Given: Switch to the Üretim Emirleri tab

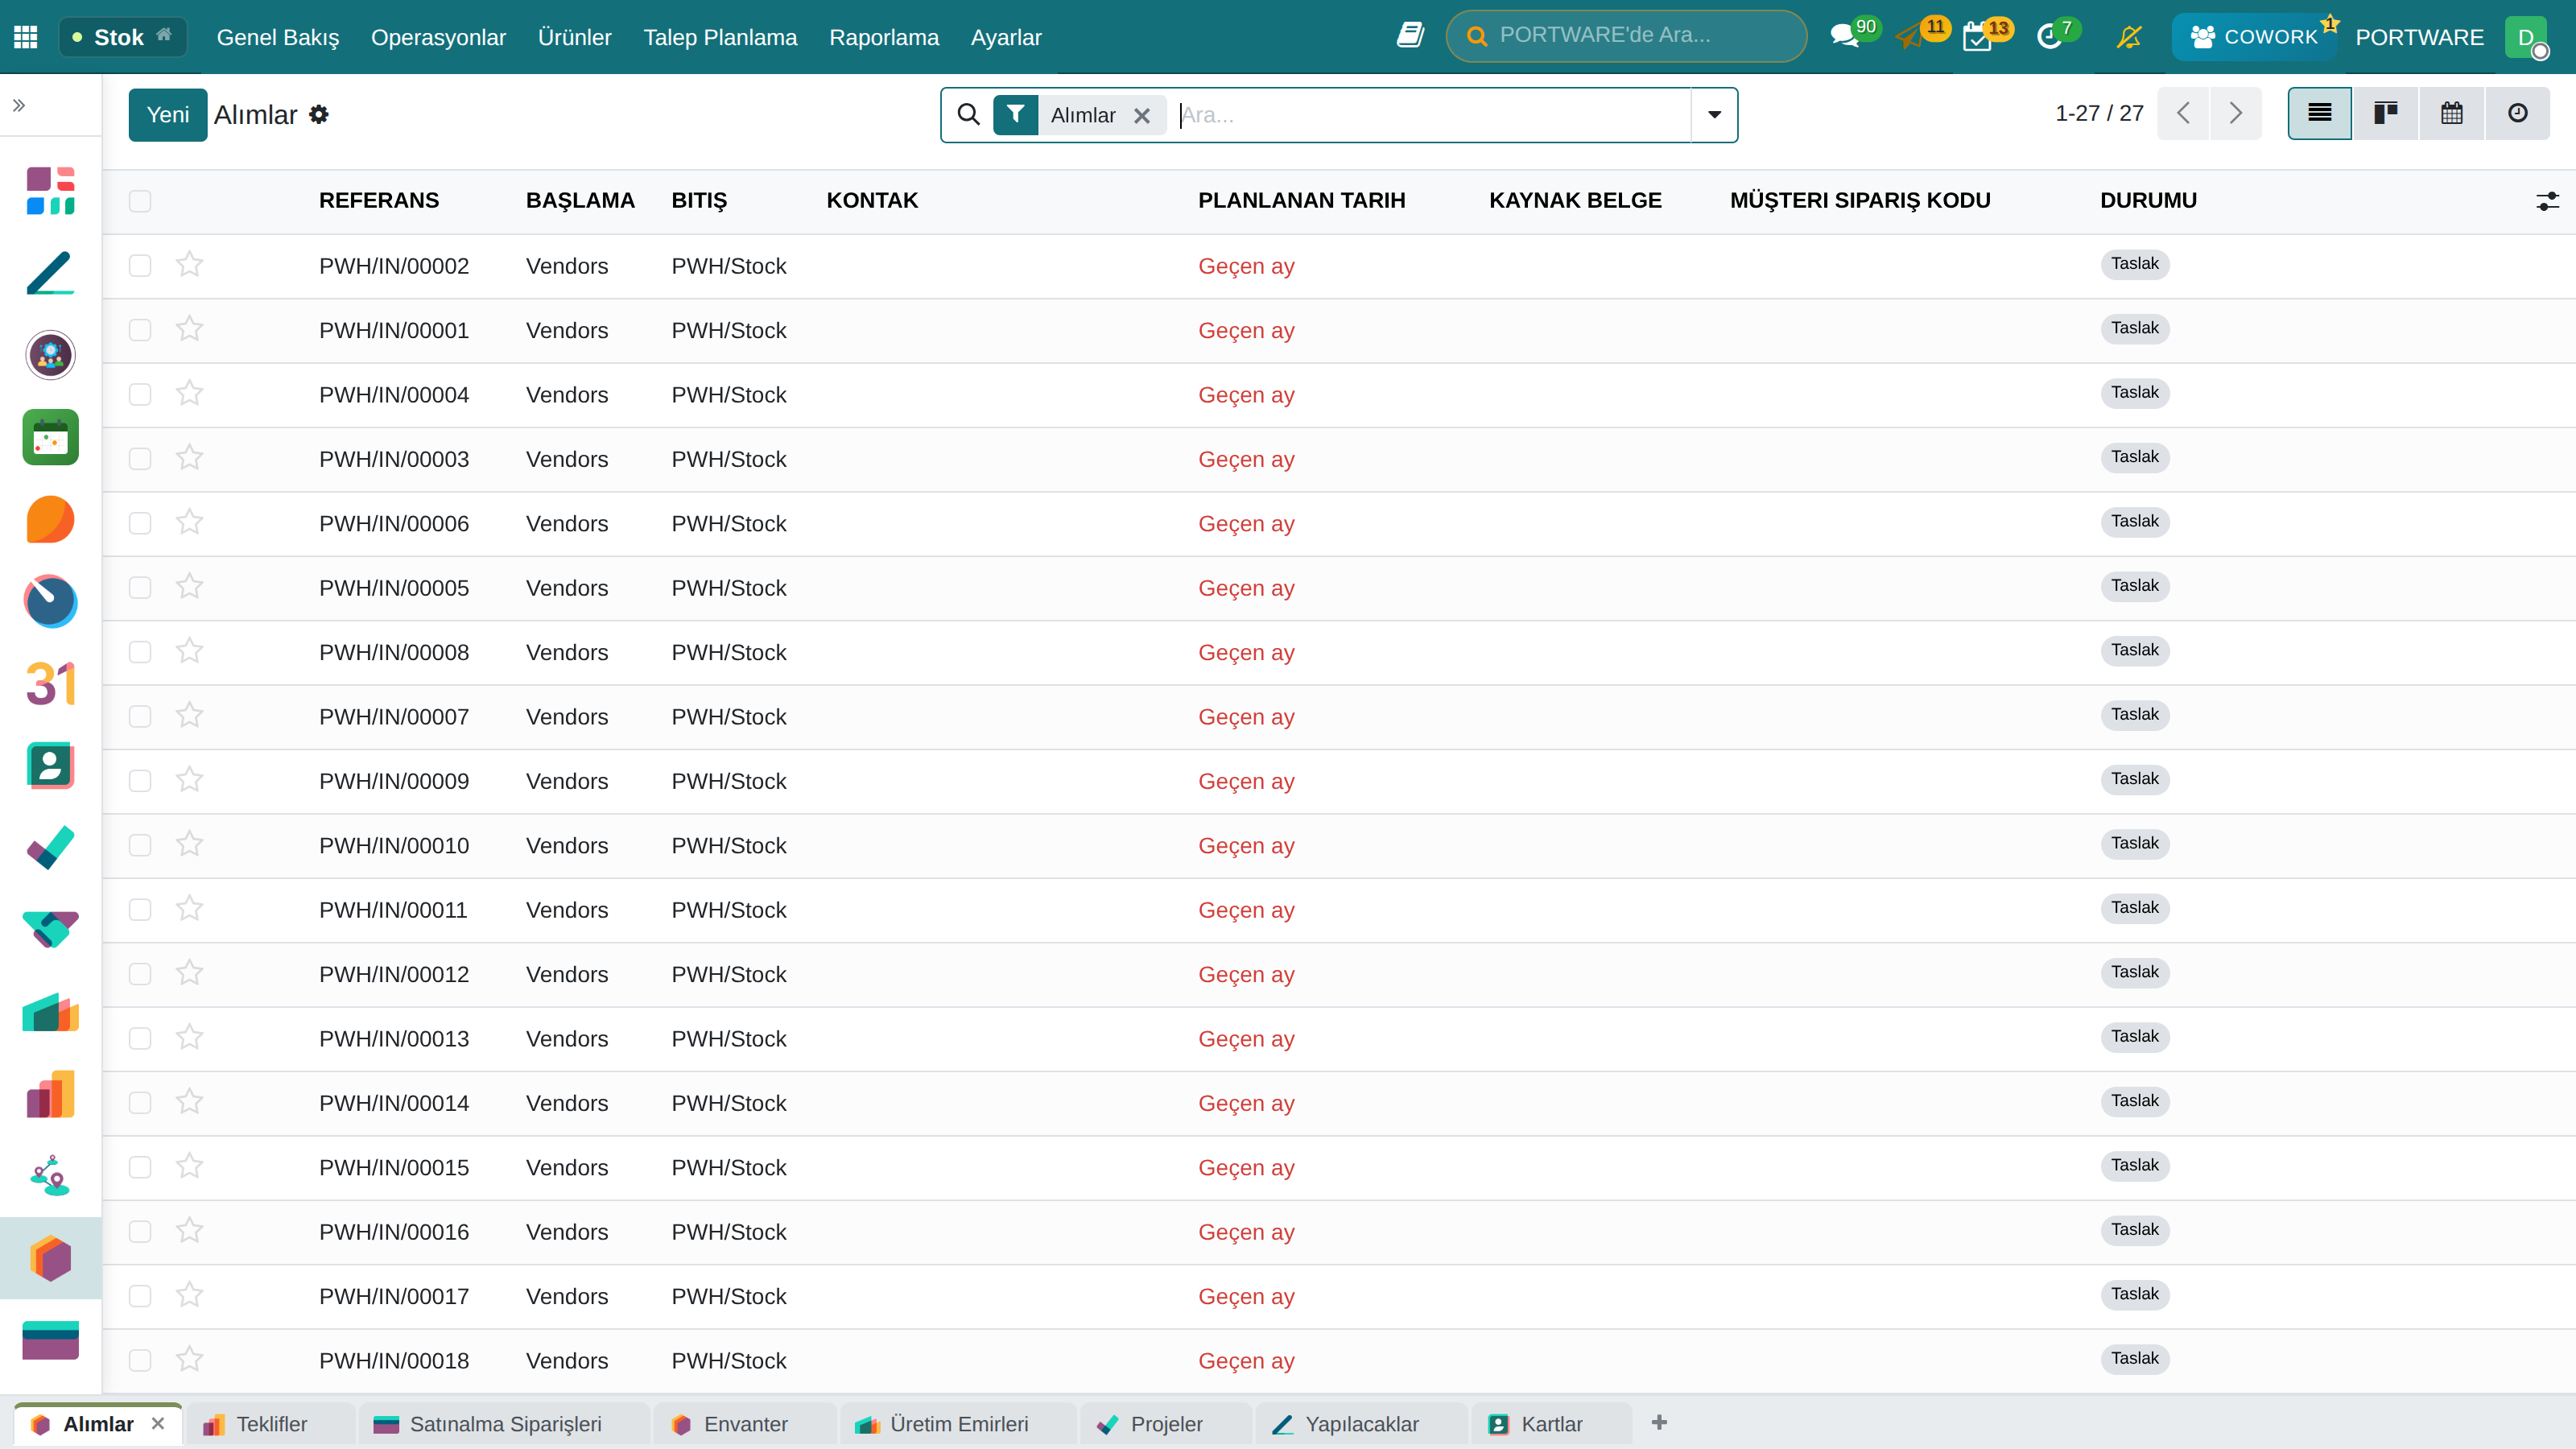Looking at the screenshot, I should pos(957,1424).
